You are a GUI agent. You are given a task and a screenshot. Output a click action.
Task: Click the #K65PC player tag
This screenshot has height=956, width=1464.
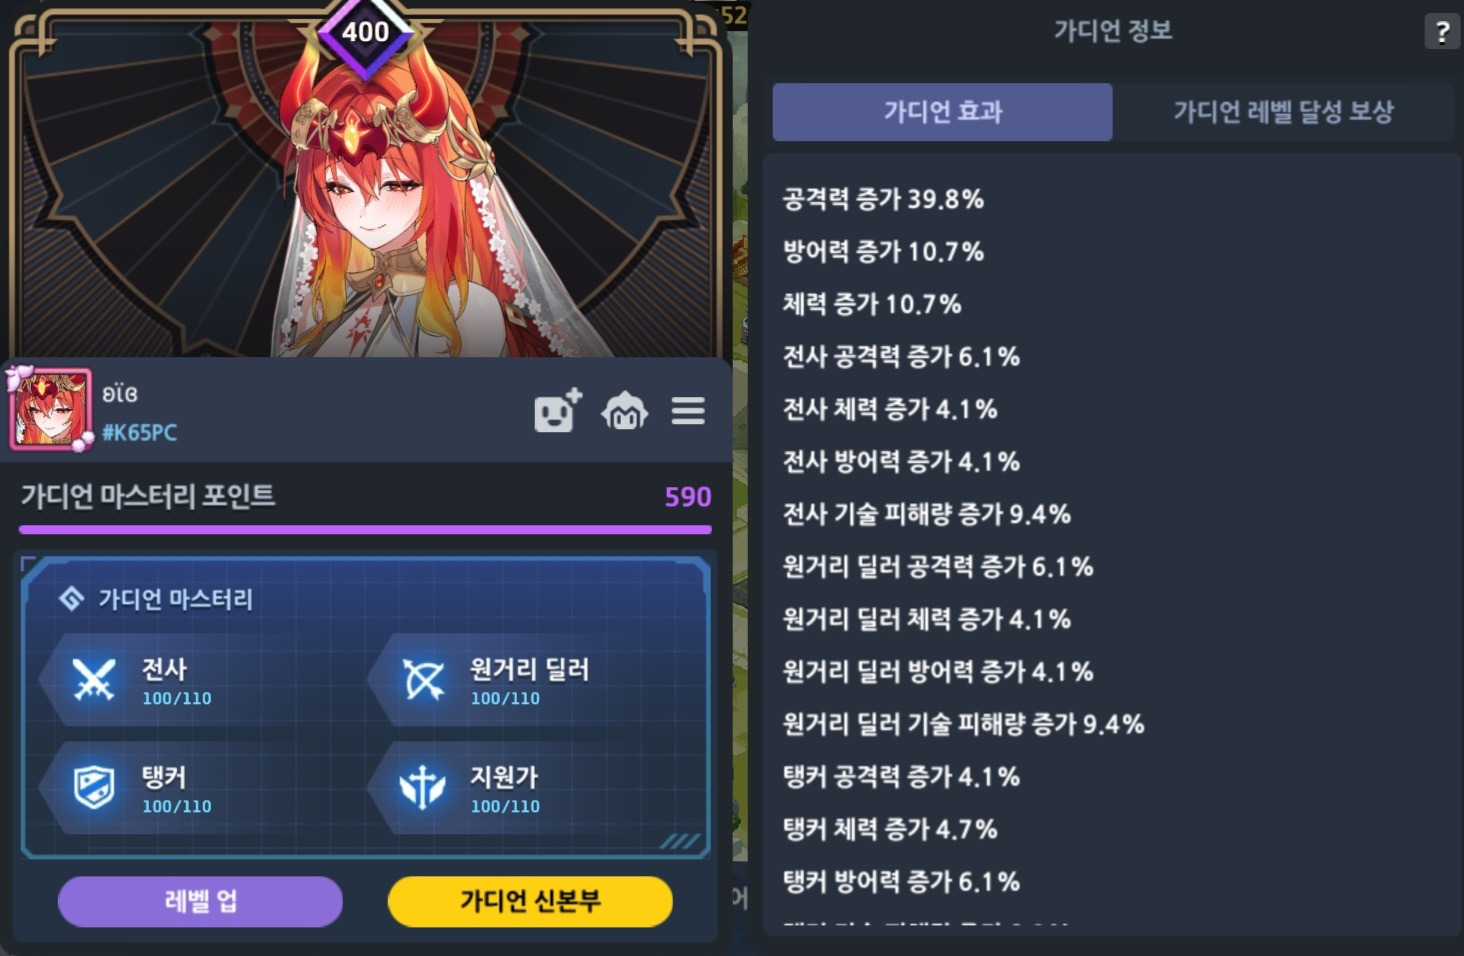[139, 433]
